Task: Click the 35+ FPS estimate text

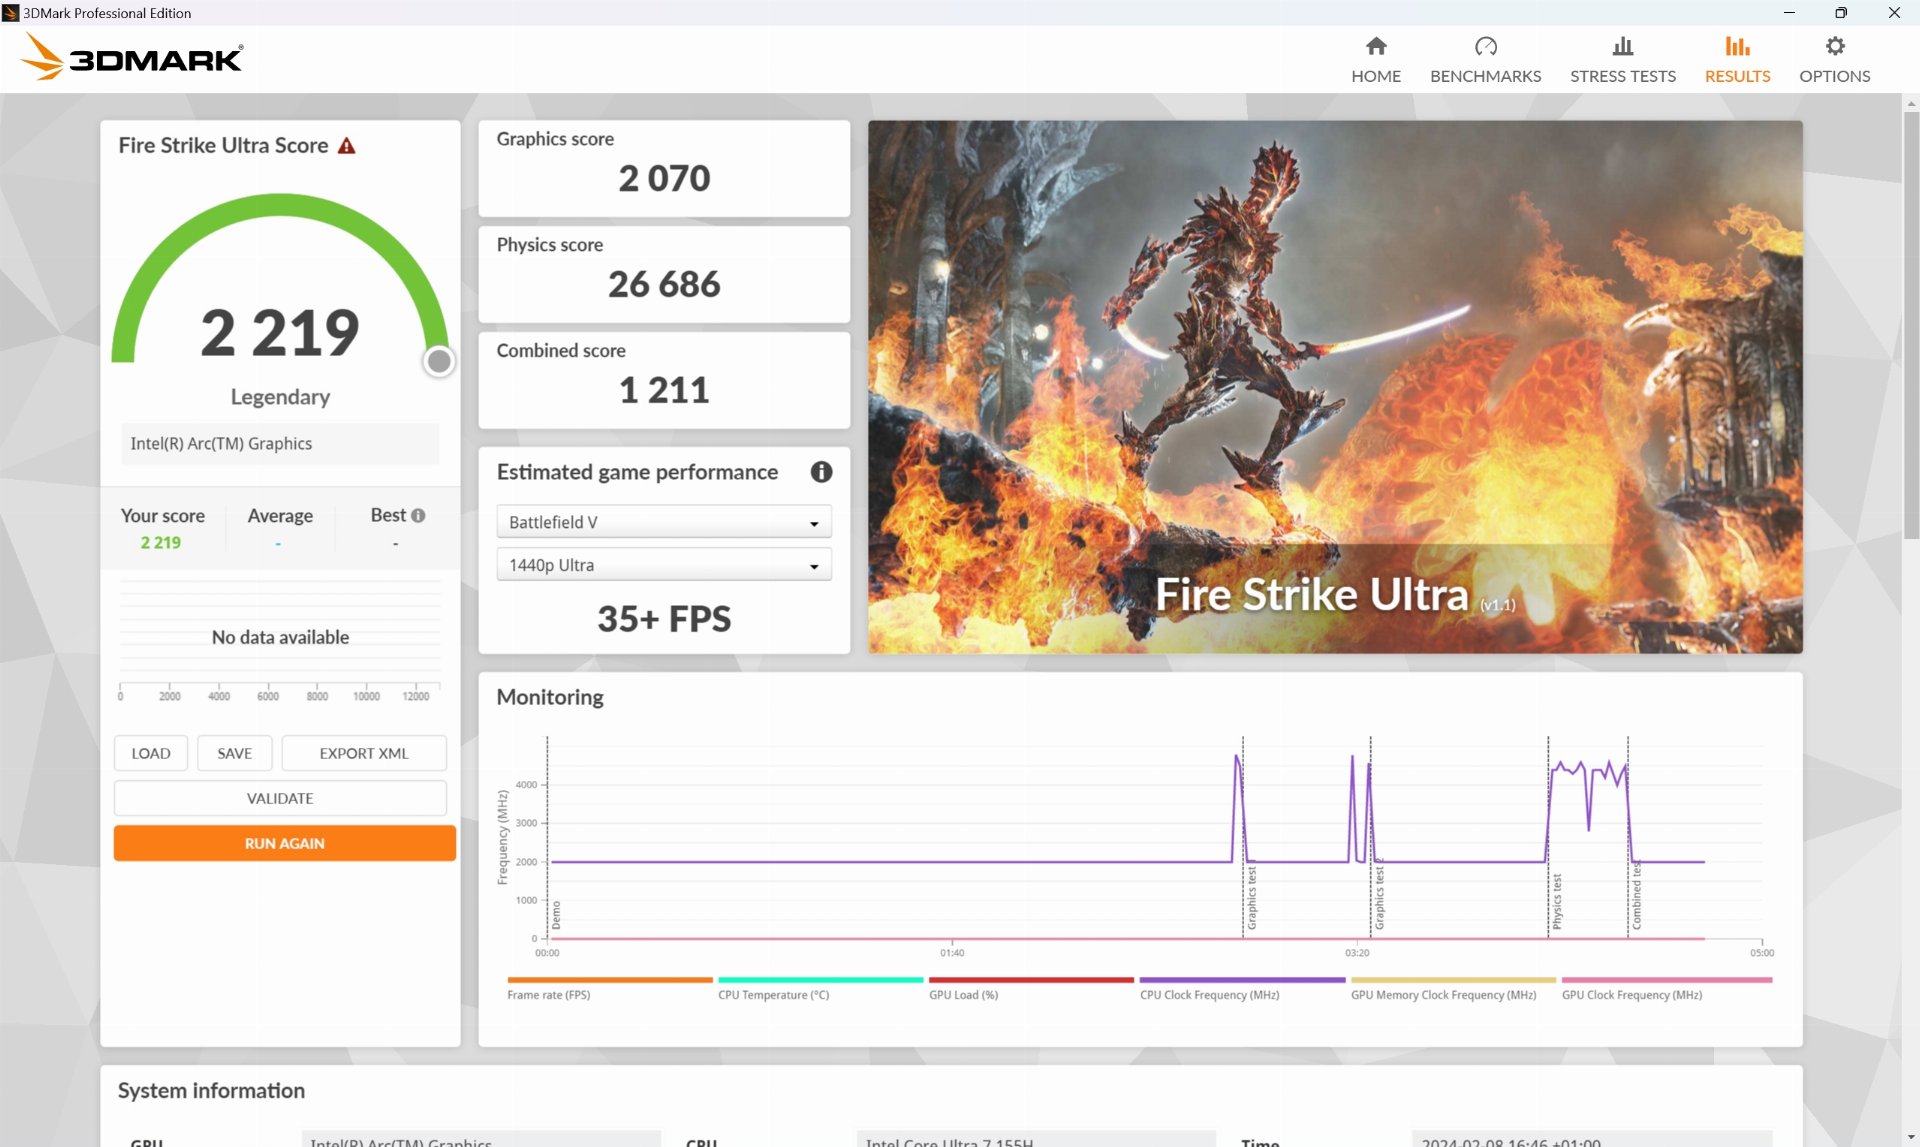Action: click(x=664, y=619)
